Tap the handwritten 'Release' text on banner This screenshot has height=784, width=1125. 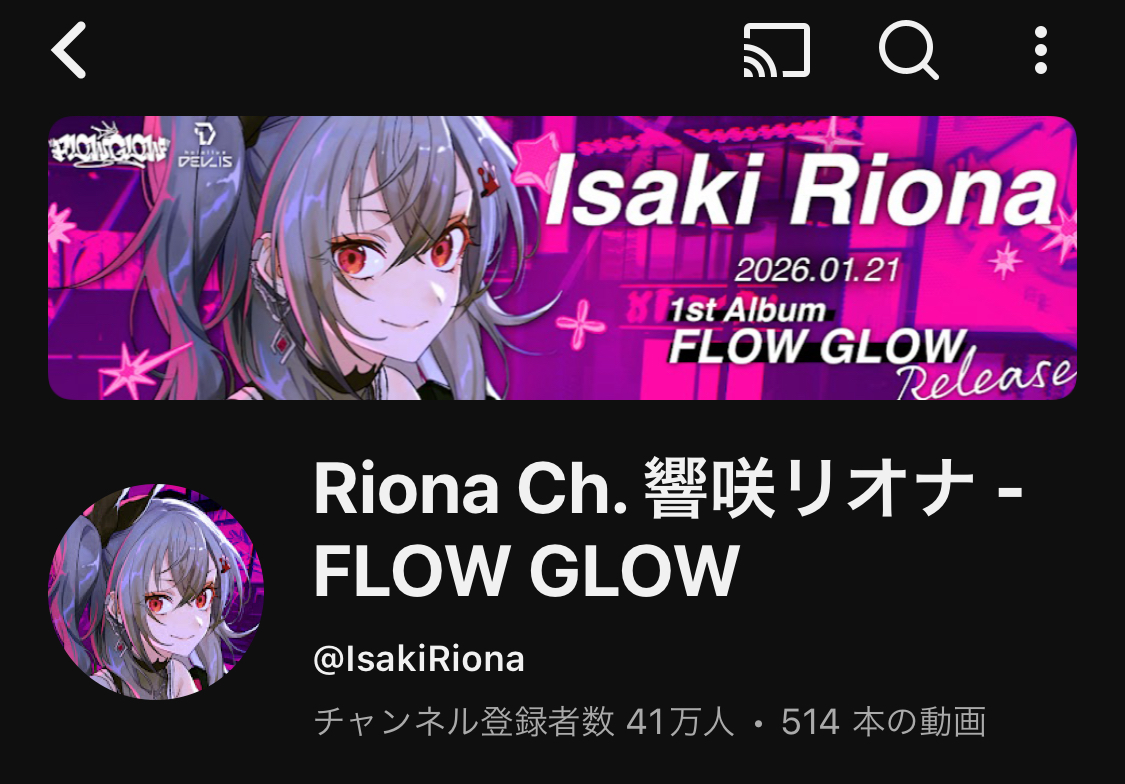click(985, 377)
